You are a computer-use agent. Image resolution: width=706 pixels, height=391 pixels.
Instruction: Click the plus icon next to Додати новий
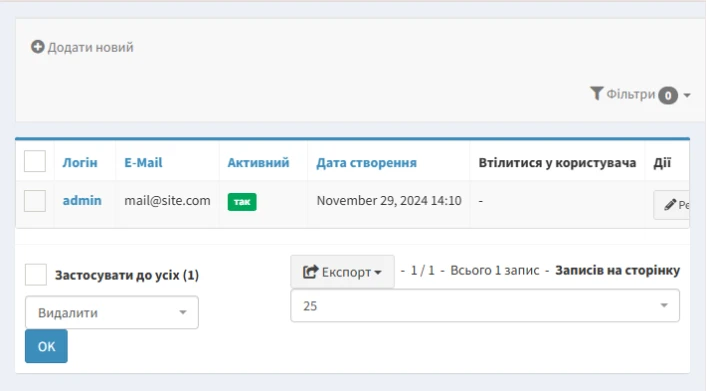pyautogui.click(x=37, y=47)
